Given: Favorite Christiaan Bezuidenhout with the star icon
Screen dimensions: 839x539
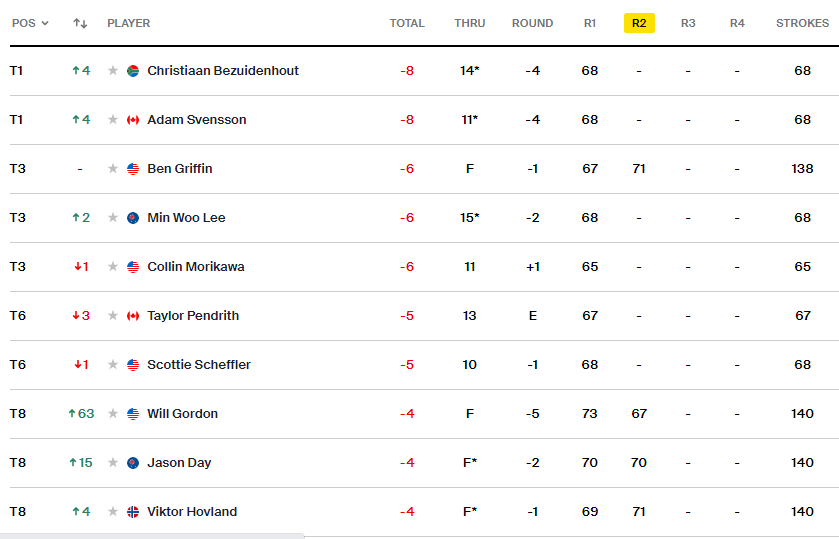Looking at the screenshot, I should point(114,71).
